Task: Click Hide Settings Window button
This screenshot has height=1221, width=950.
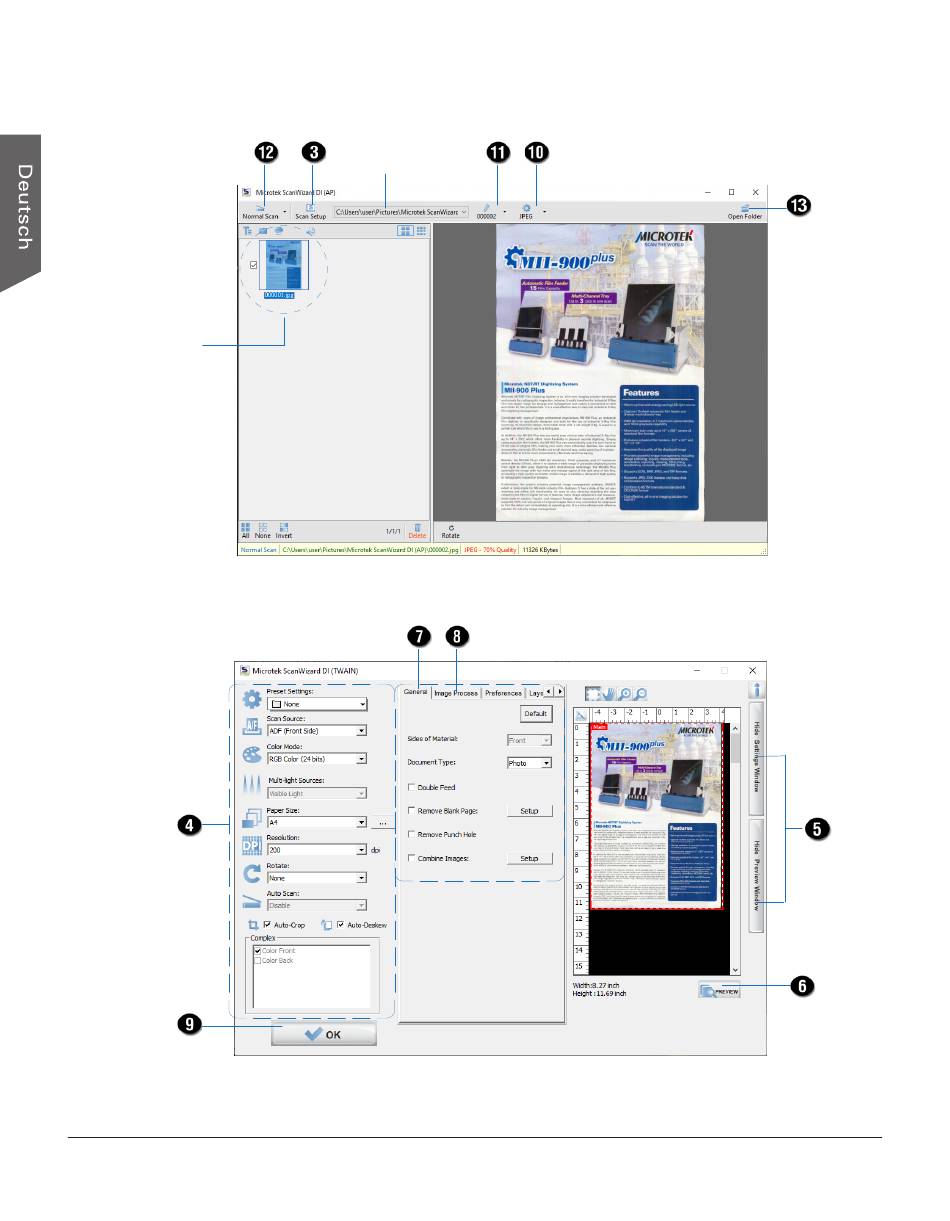Action: point(756,759)
